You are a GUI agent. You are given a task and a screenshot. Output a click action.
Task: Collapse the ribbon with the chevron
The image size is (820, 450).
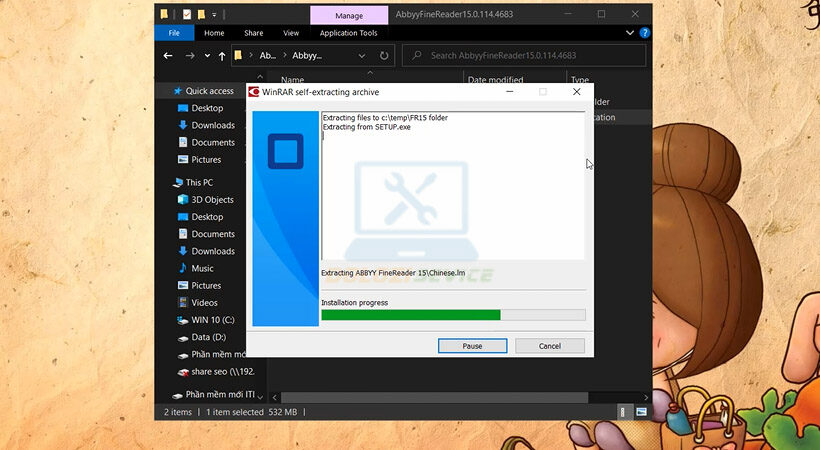[632, 33]
